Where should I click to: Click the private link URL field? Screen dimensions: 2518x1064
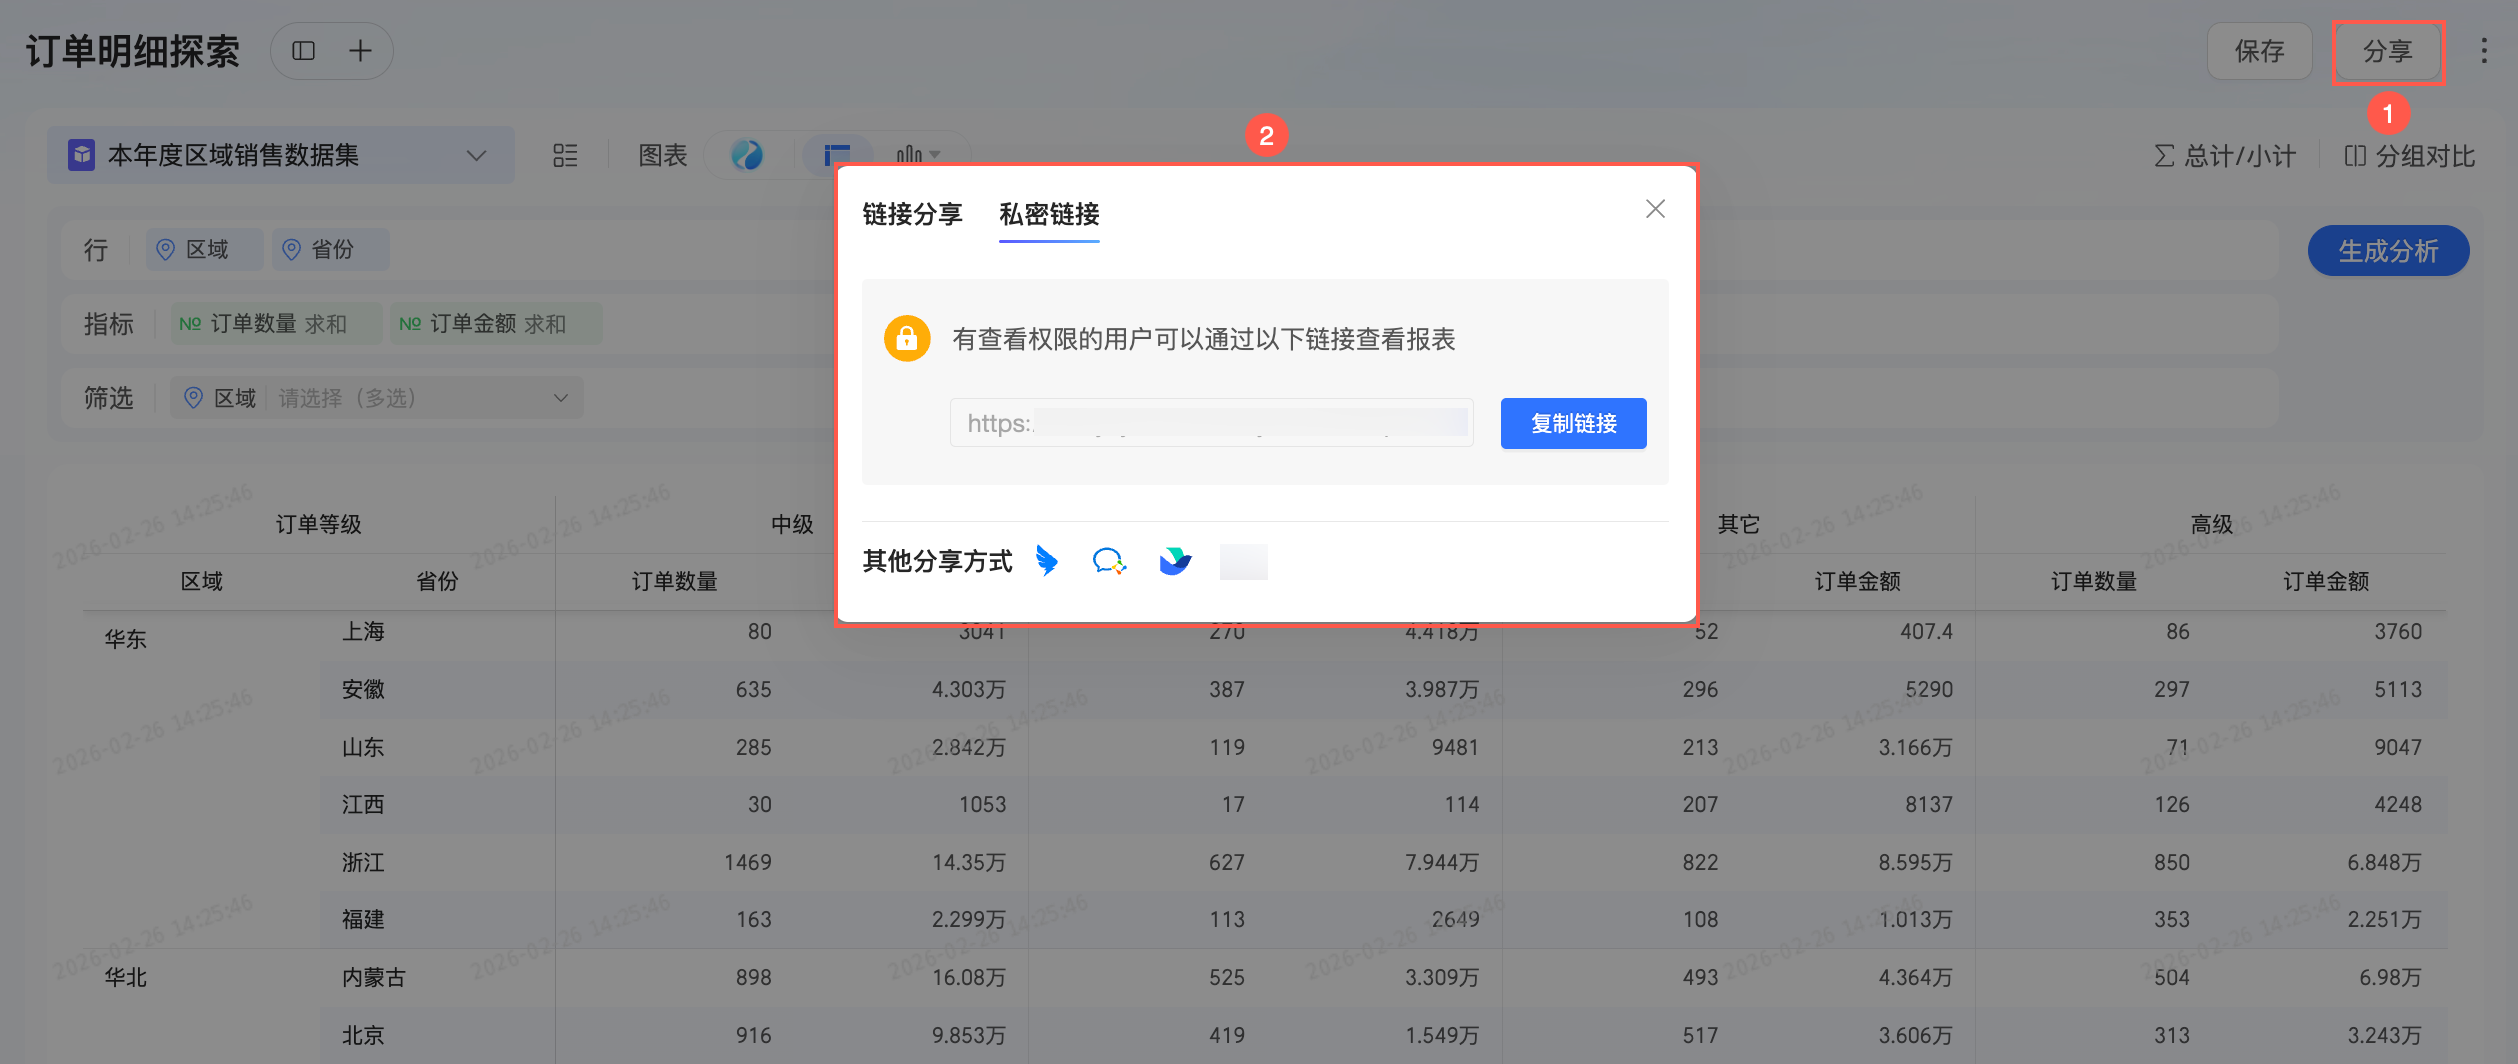click(x=1212, y=423)
